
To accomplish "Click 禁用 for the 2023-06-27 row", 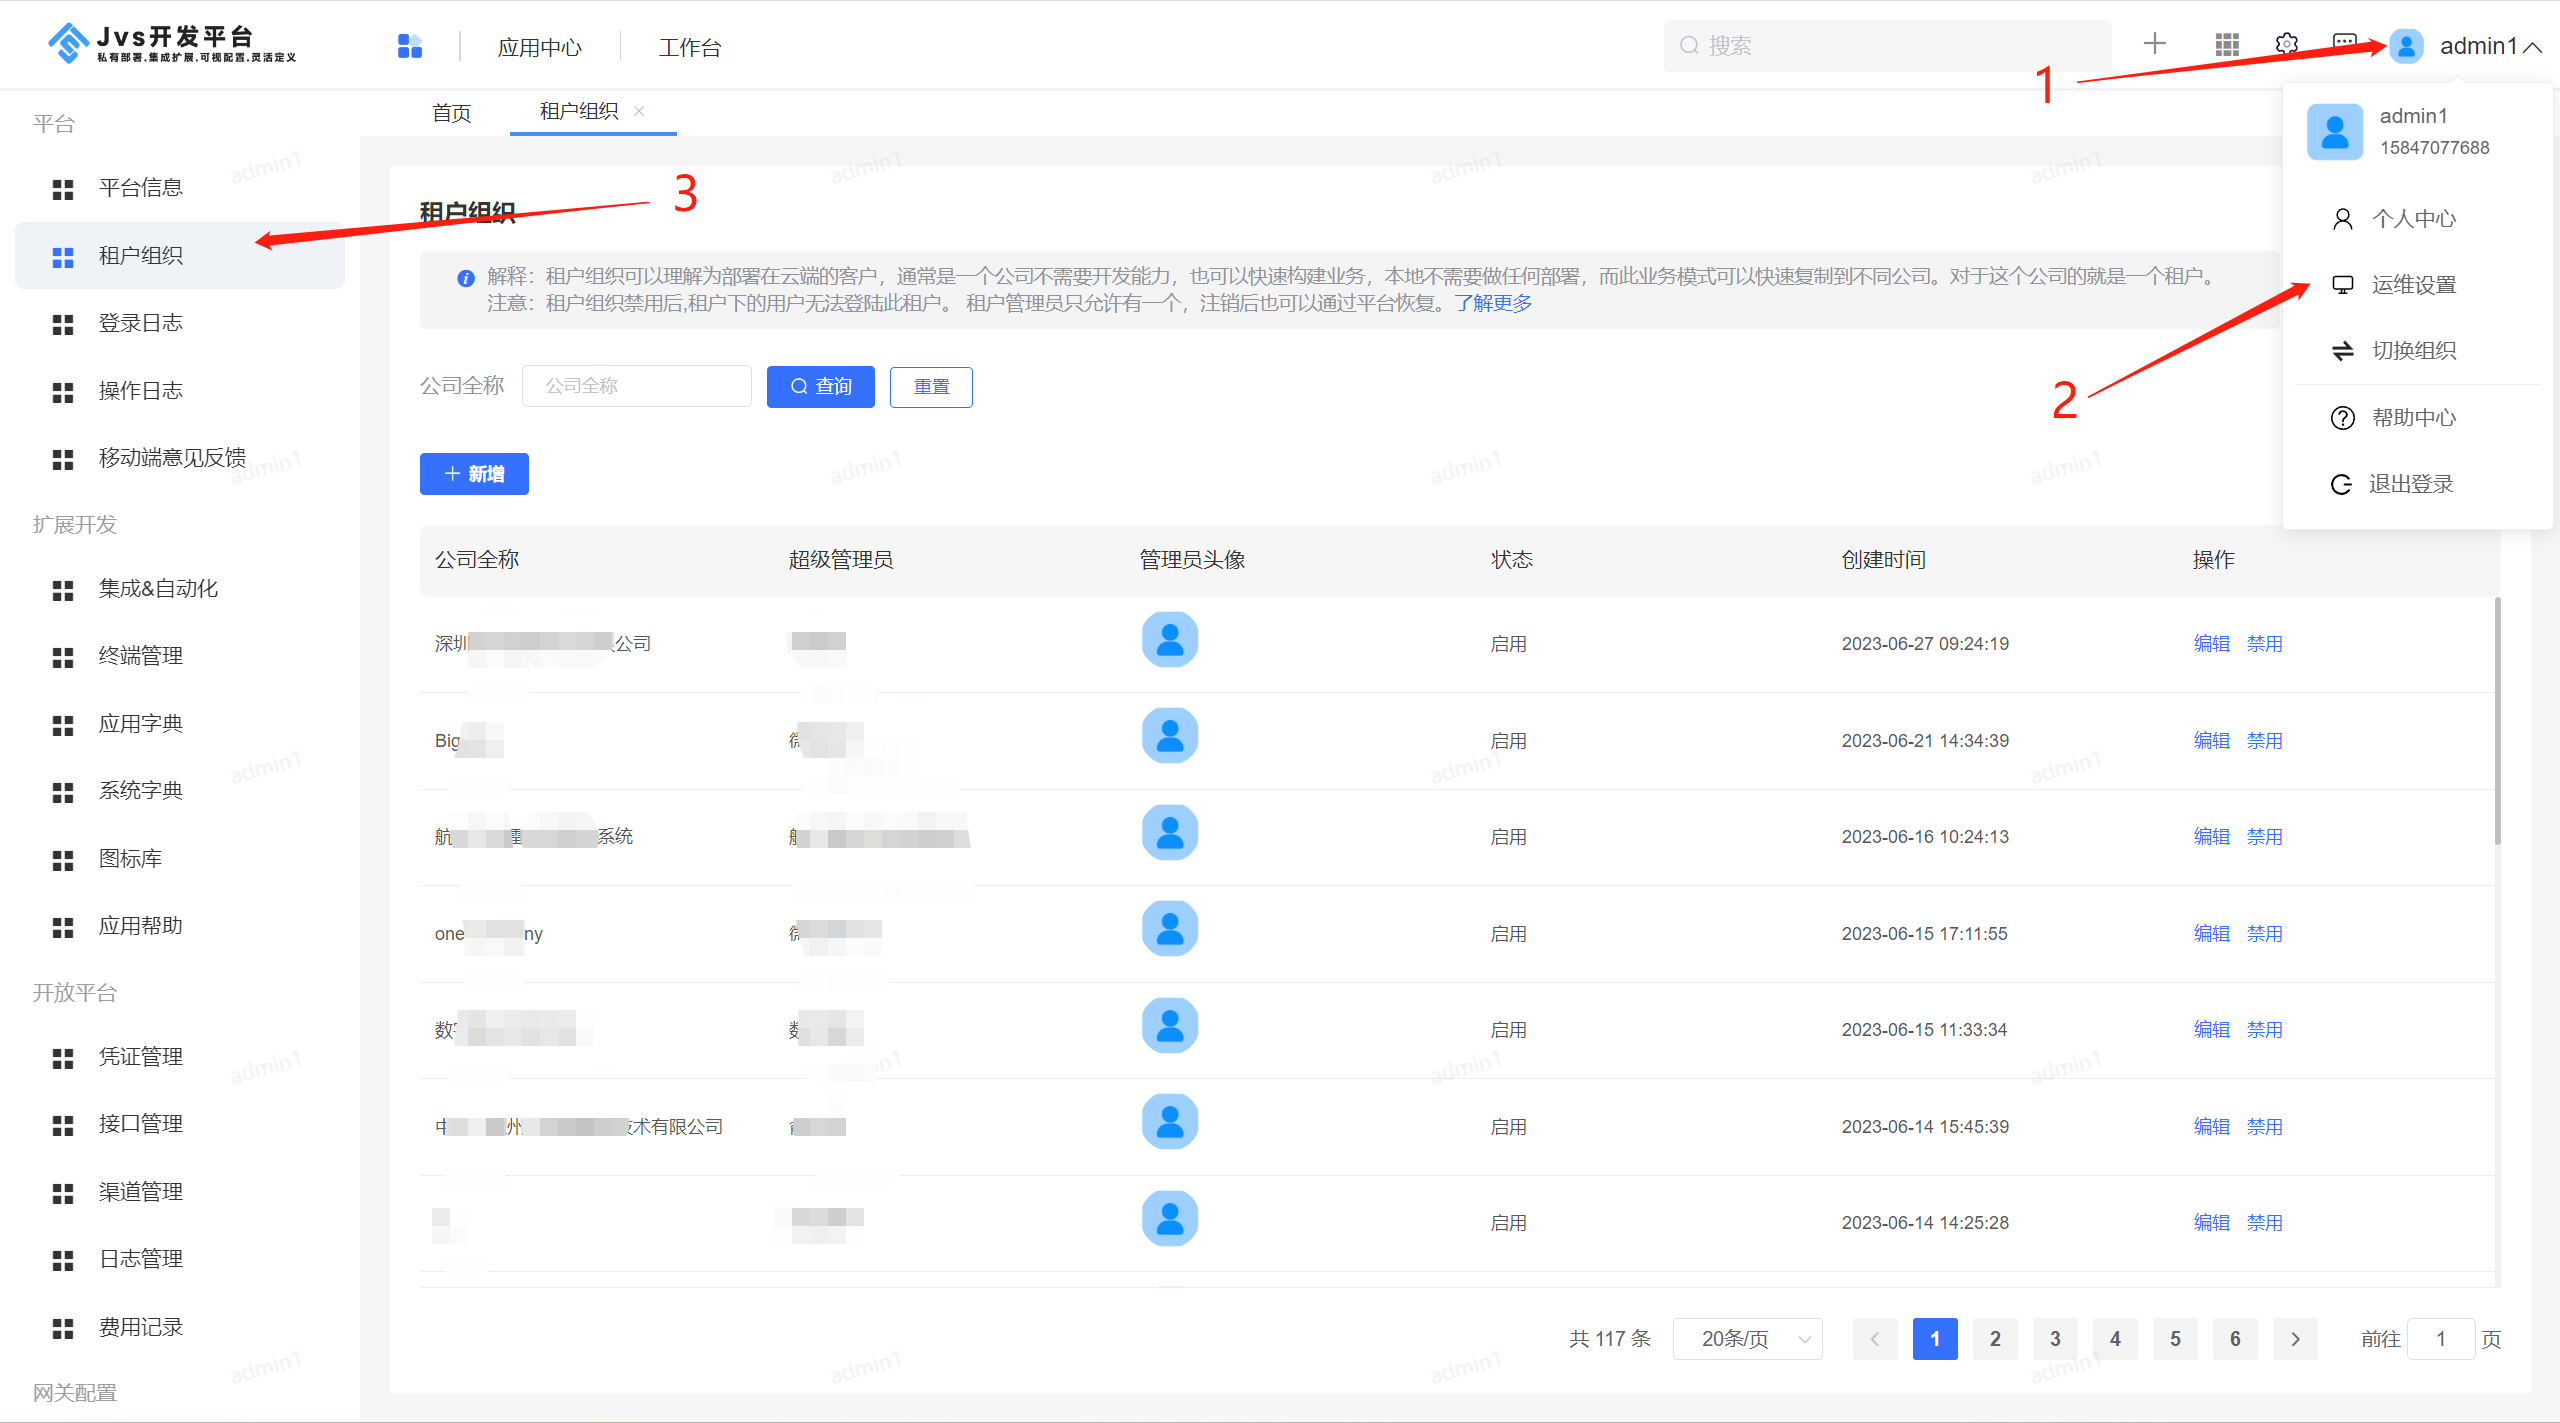I will (2264, 644).
